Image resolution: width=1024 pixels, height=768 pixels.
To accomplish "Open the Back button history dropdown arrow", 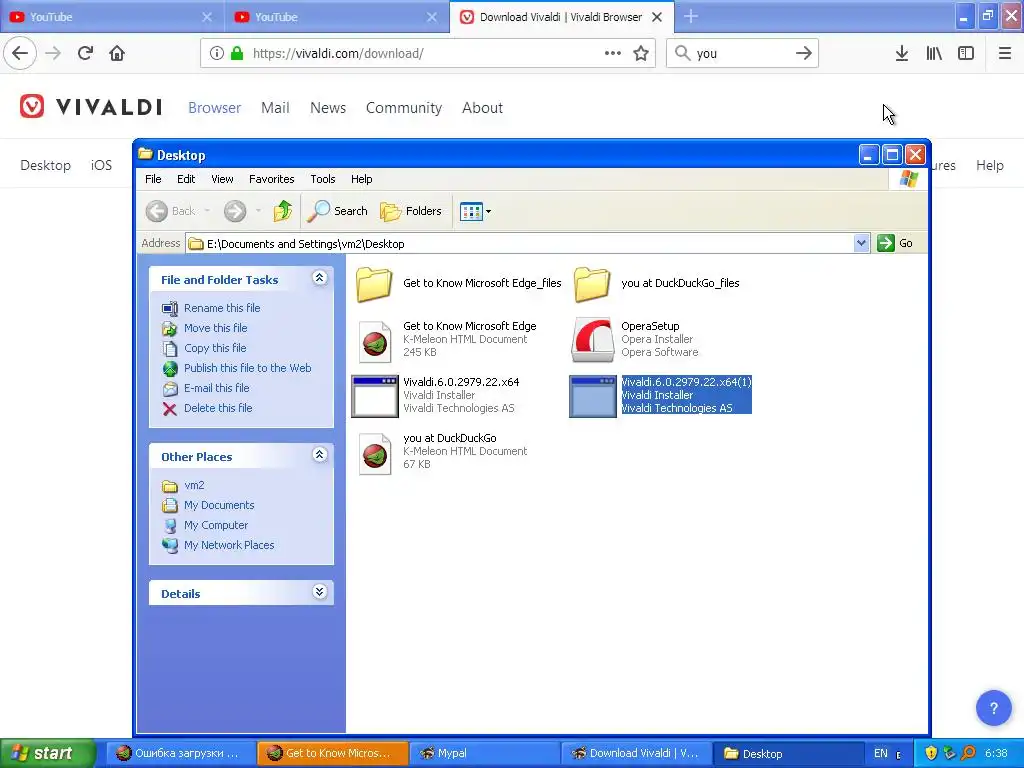I will [x=207, y=211].
